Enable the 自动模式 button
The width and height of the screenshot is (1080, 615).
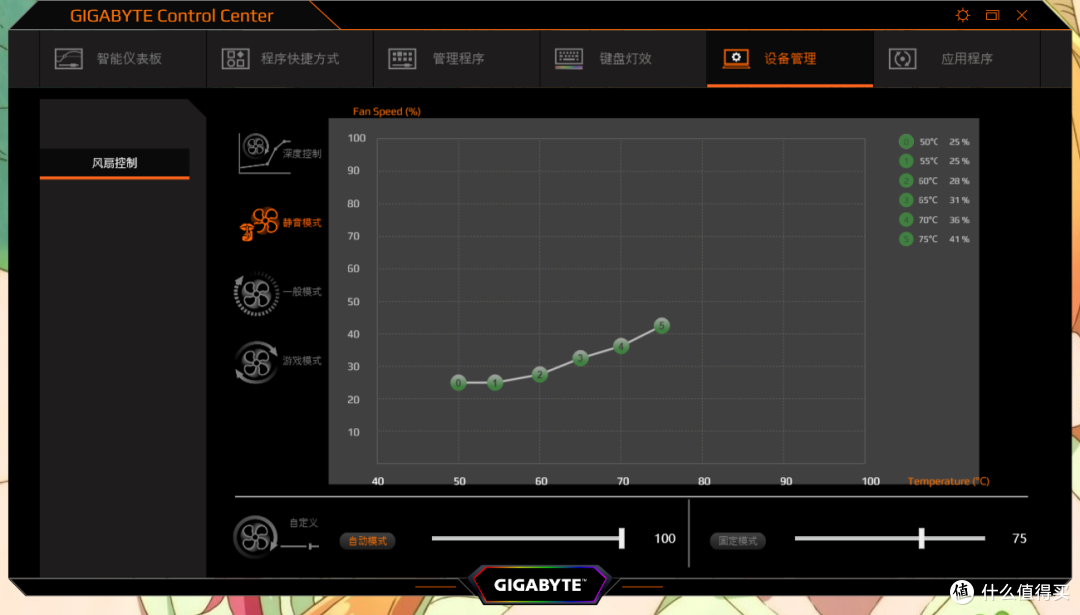pos(367,541)
